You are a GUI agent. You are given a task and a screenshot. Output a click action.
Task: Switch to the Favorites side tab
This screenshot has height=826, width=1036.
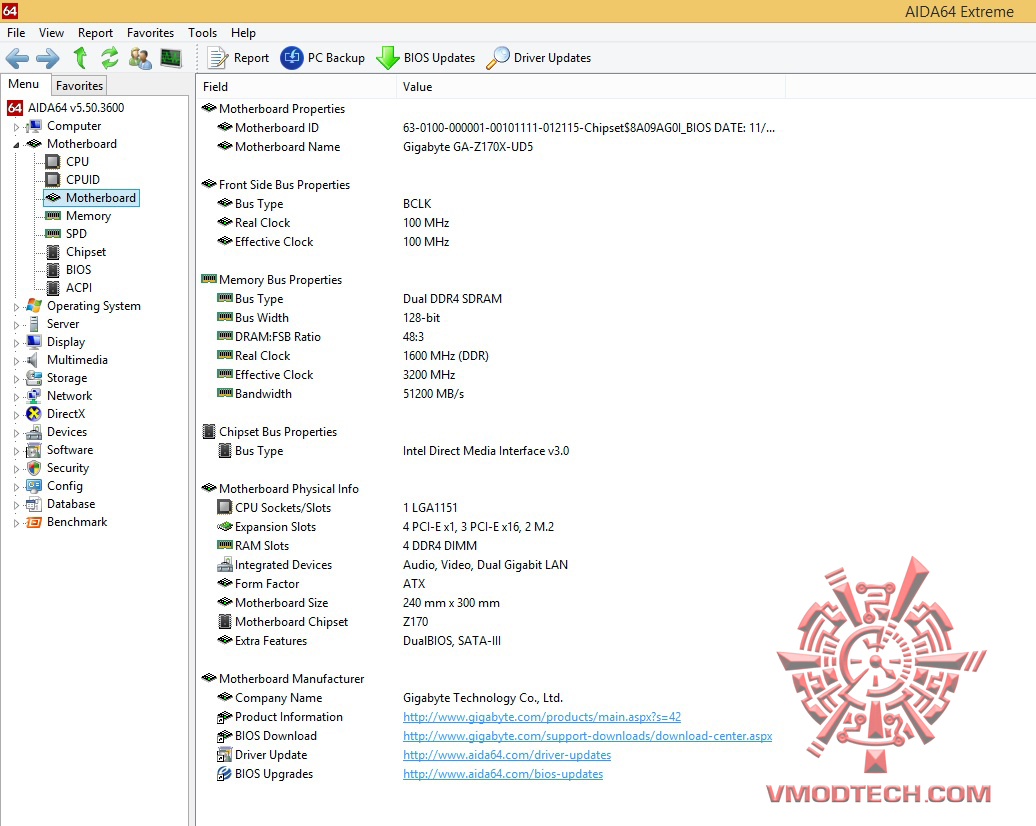[x=79, y=85]
